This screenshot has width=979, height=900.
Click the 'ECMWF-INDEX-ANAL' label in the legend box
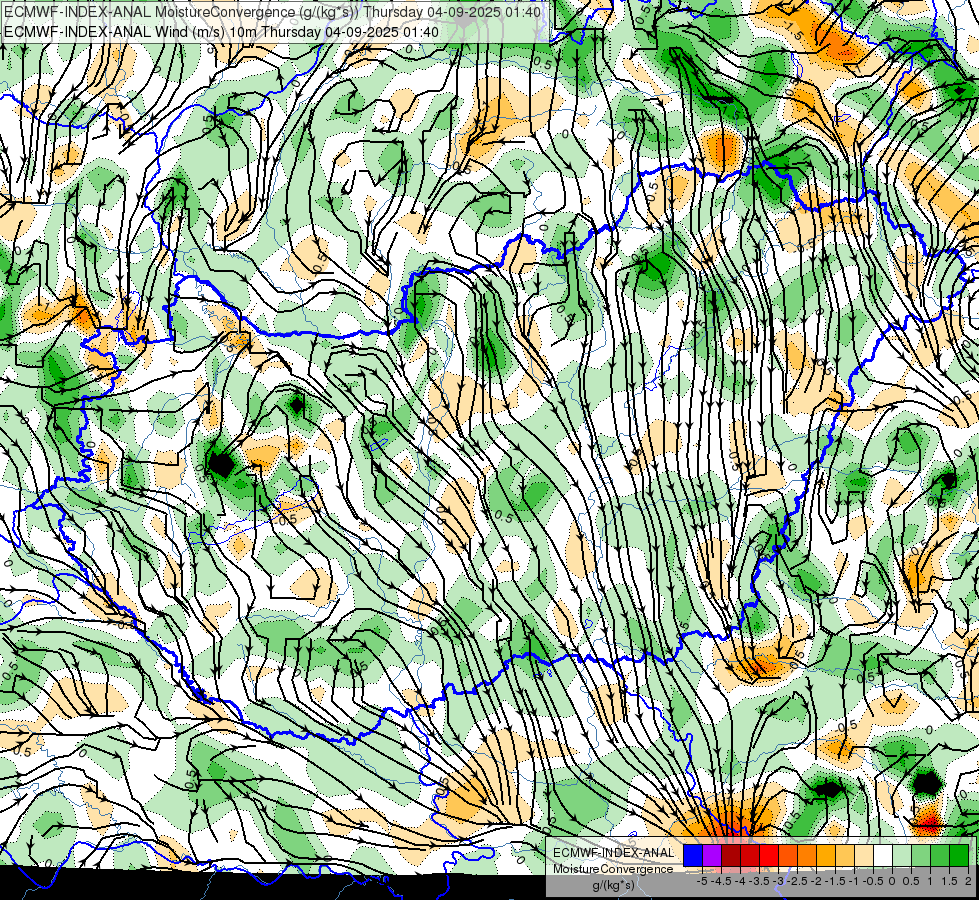click(x=614, y=853)
